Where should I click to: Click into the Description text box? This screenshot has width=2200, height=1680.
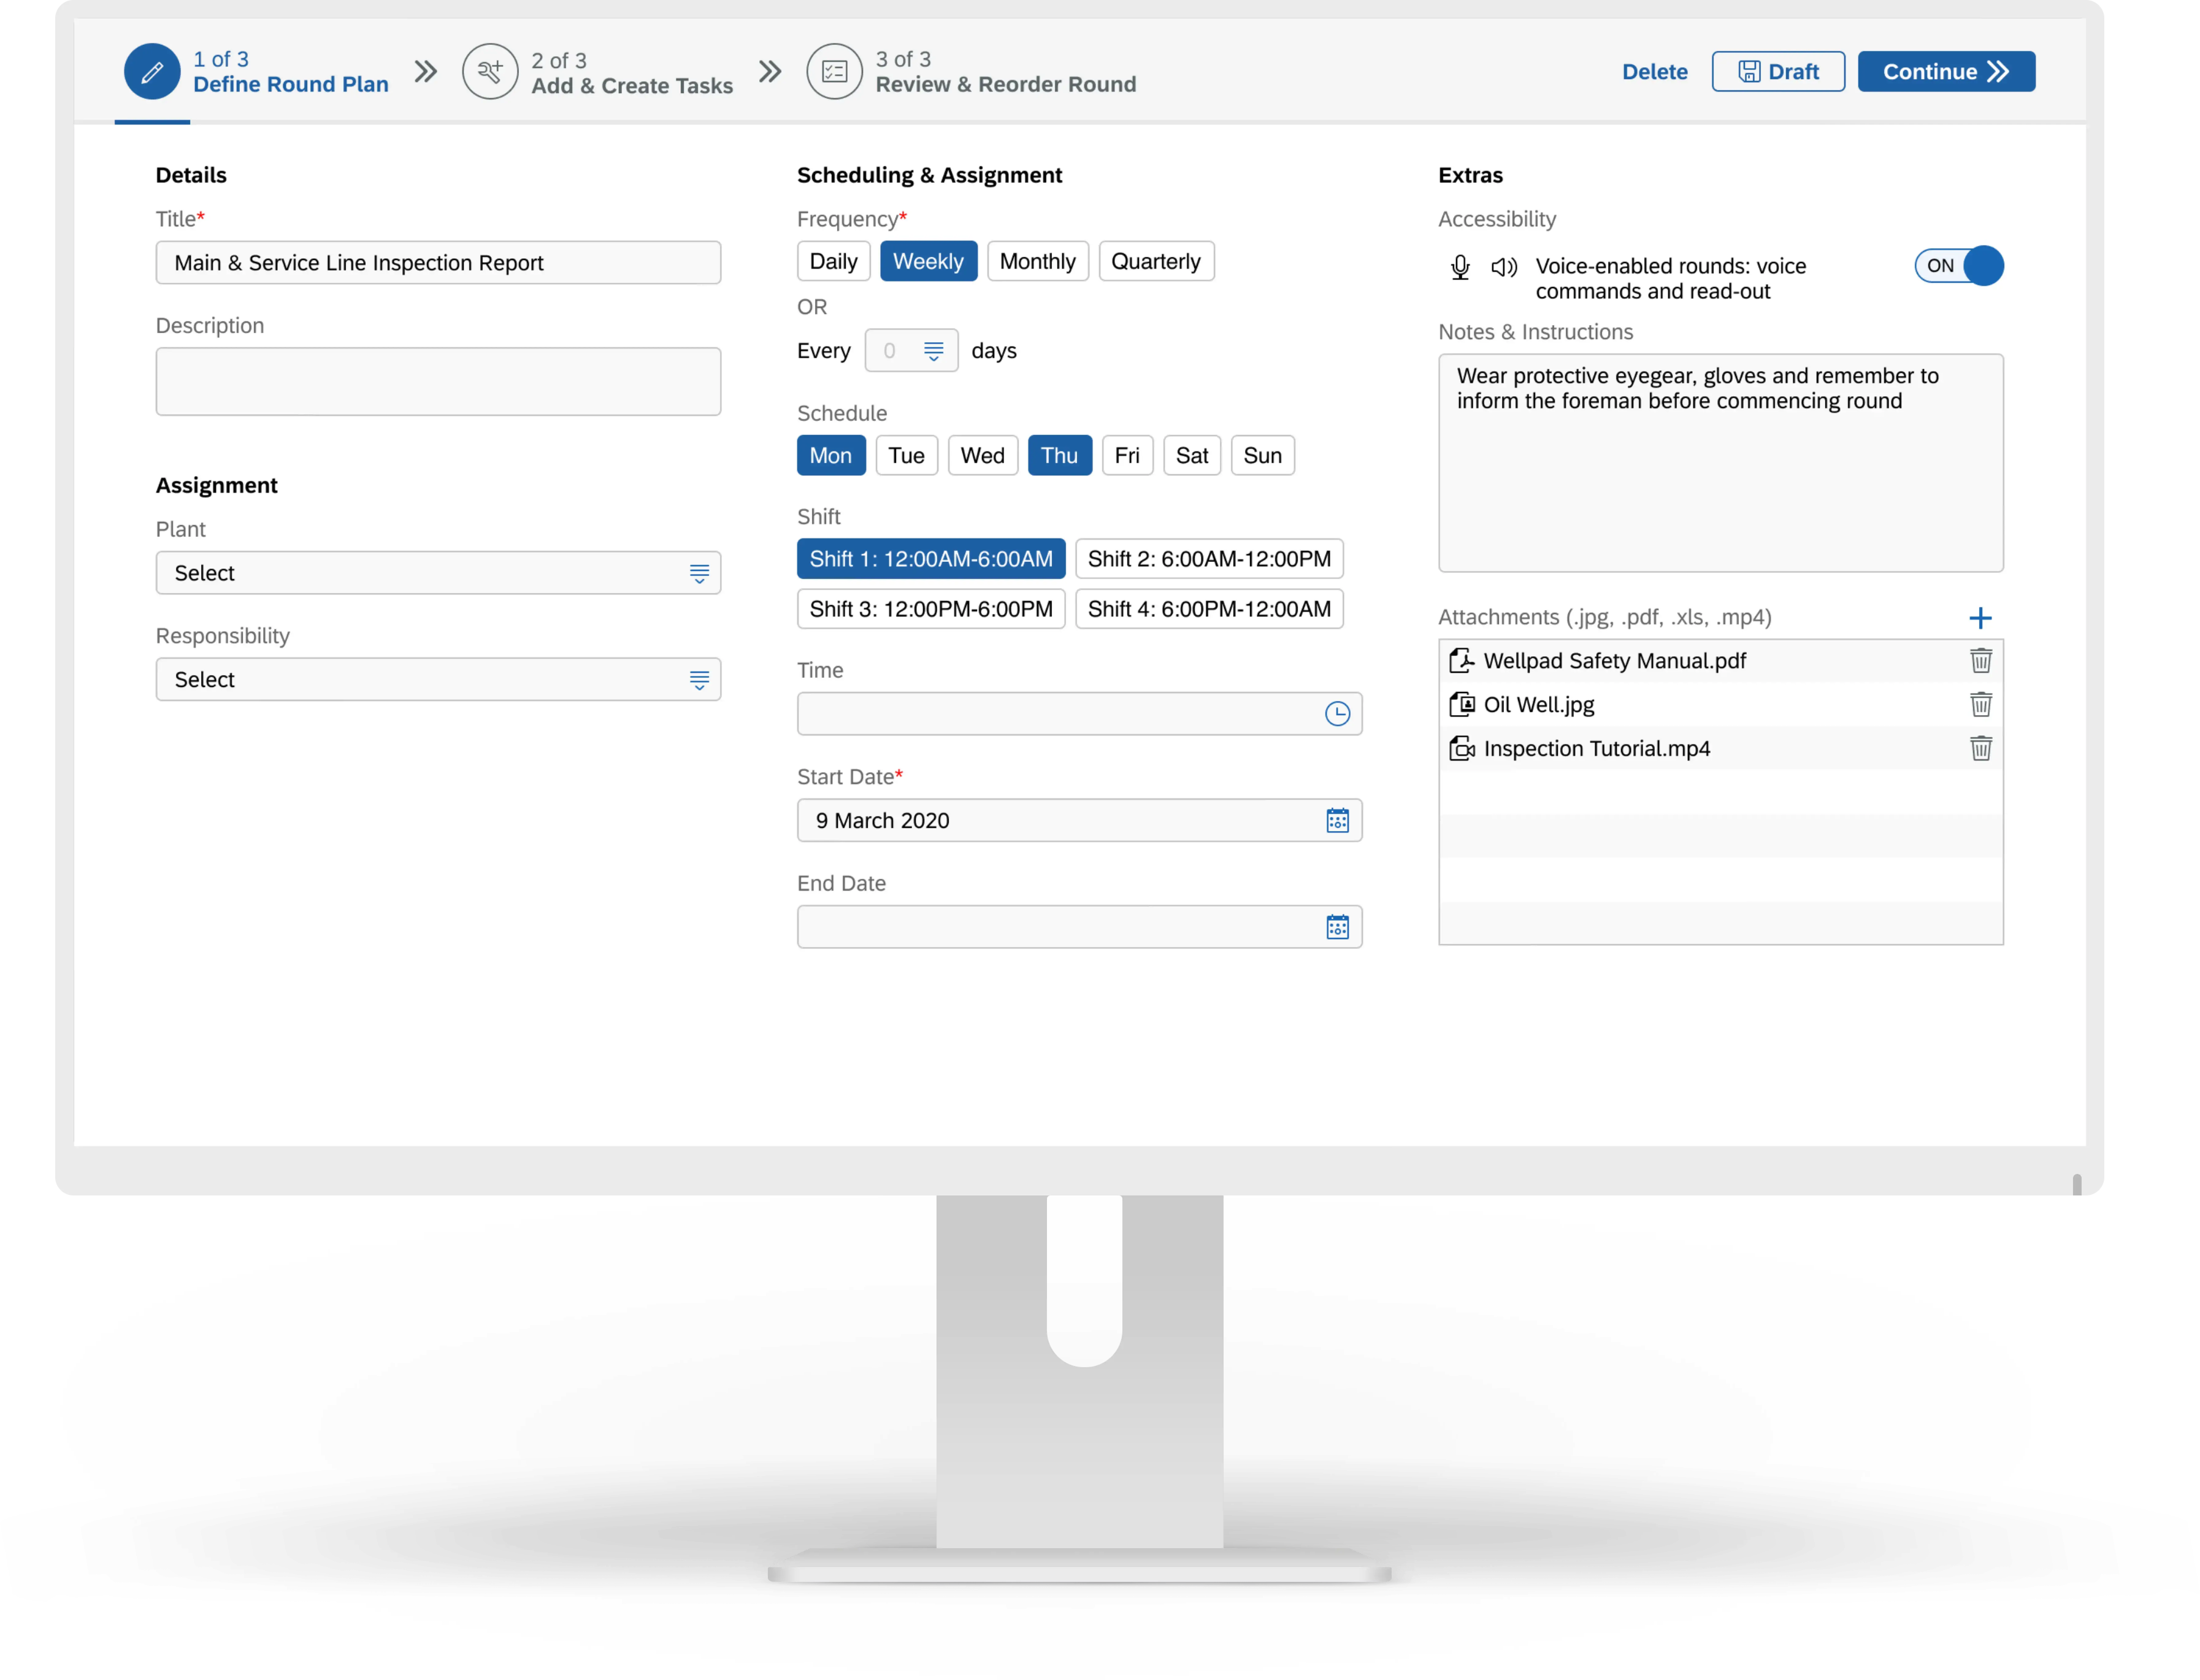point(438,382)
